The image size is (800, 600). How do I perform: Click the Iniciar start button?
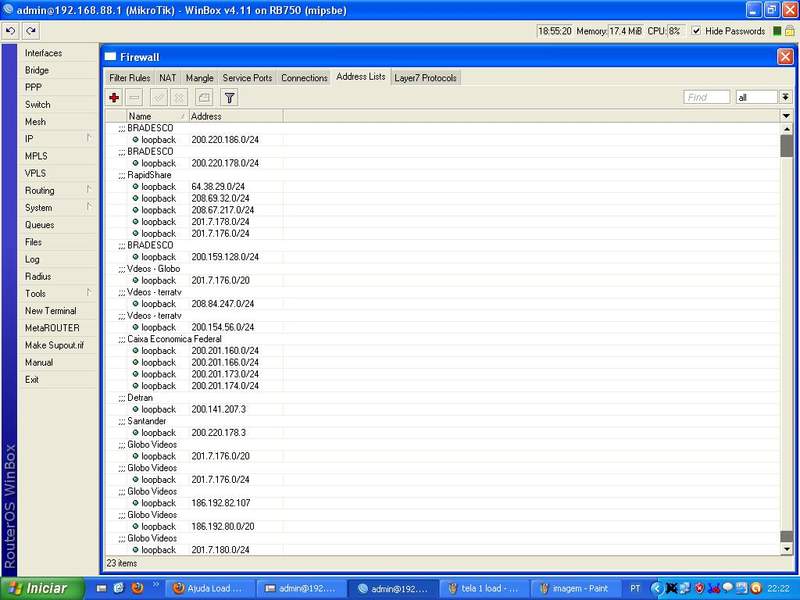pyautogui.click(x=41, y=588)
